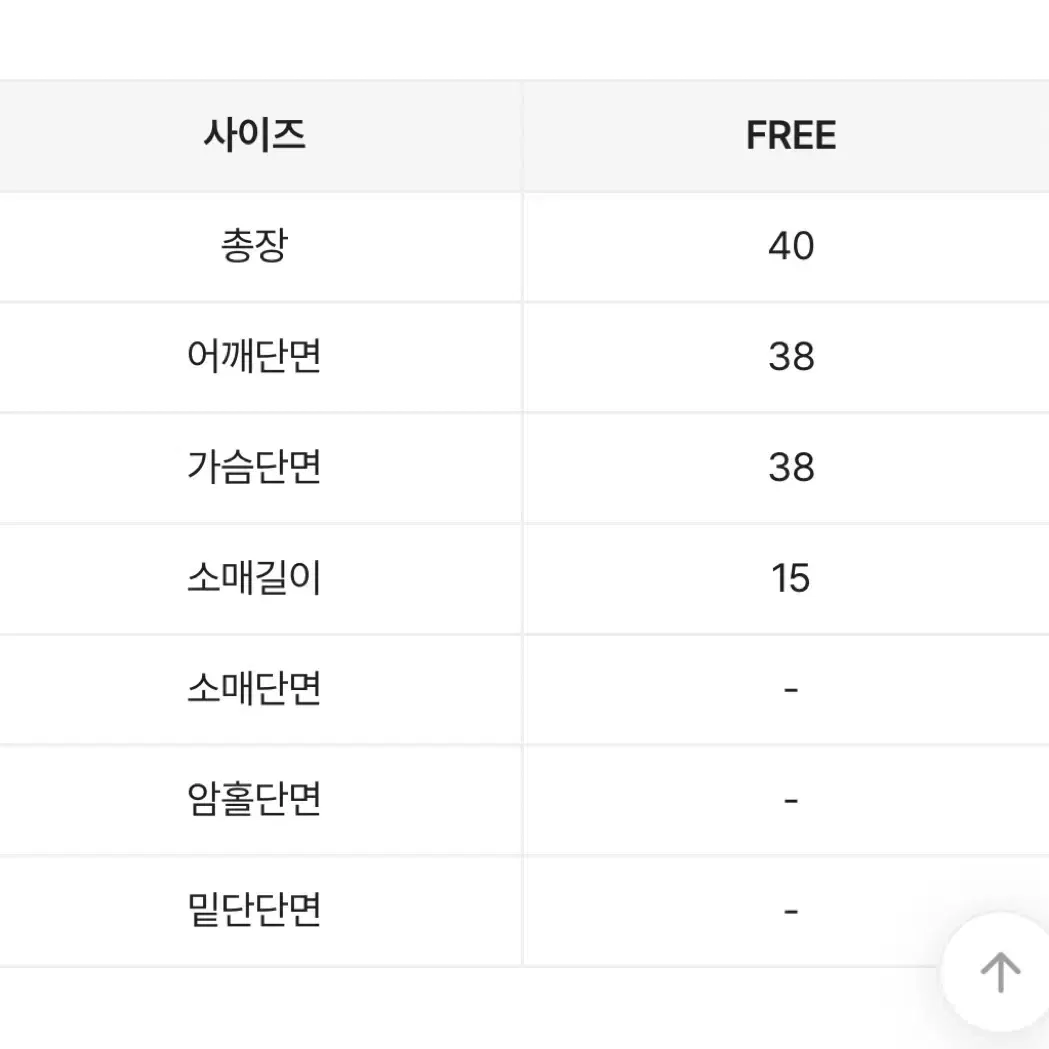Click the 어깨단면 row label
This screenshot has width=1049, height=1049.
(254, 357)
